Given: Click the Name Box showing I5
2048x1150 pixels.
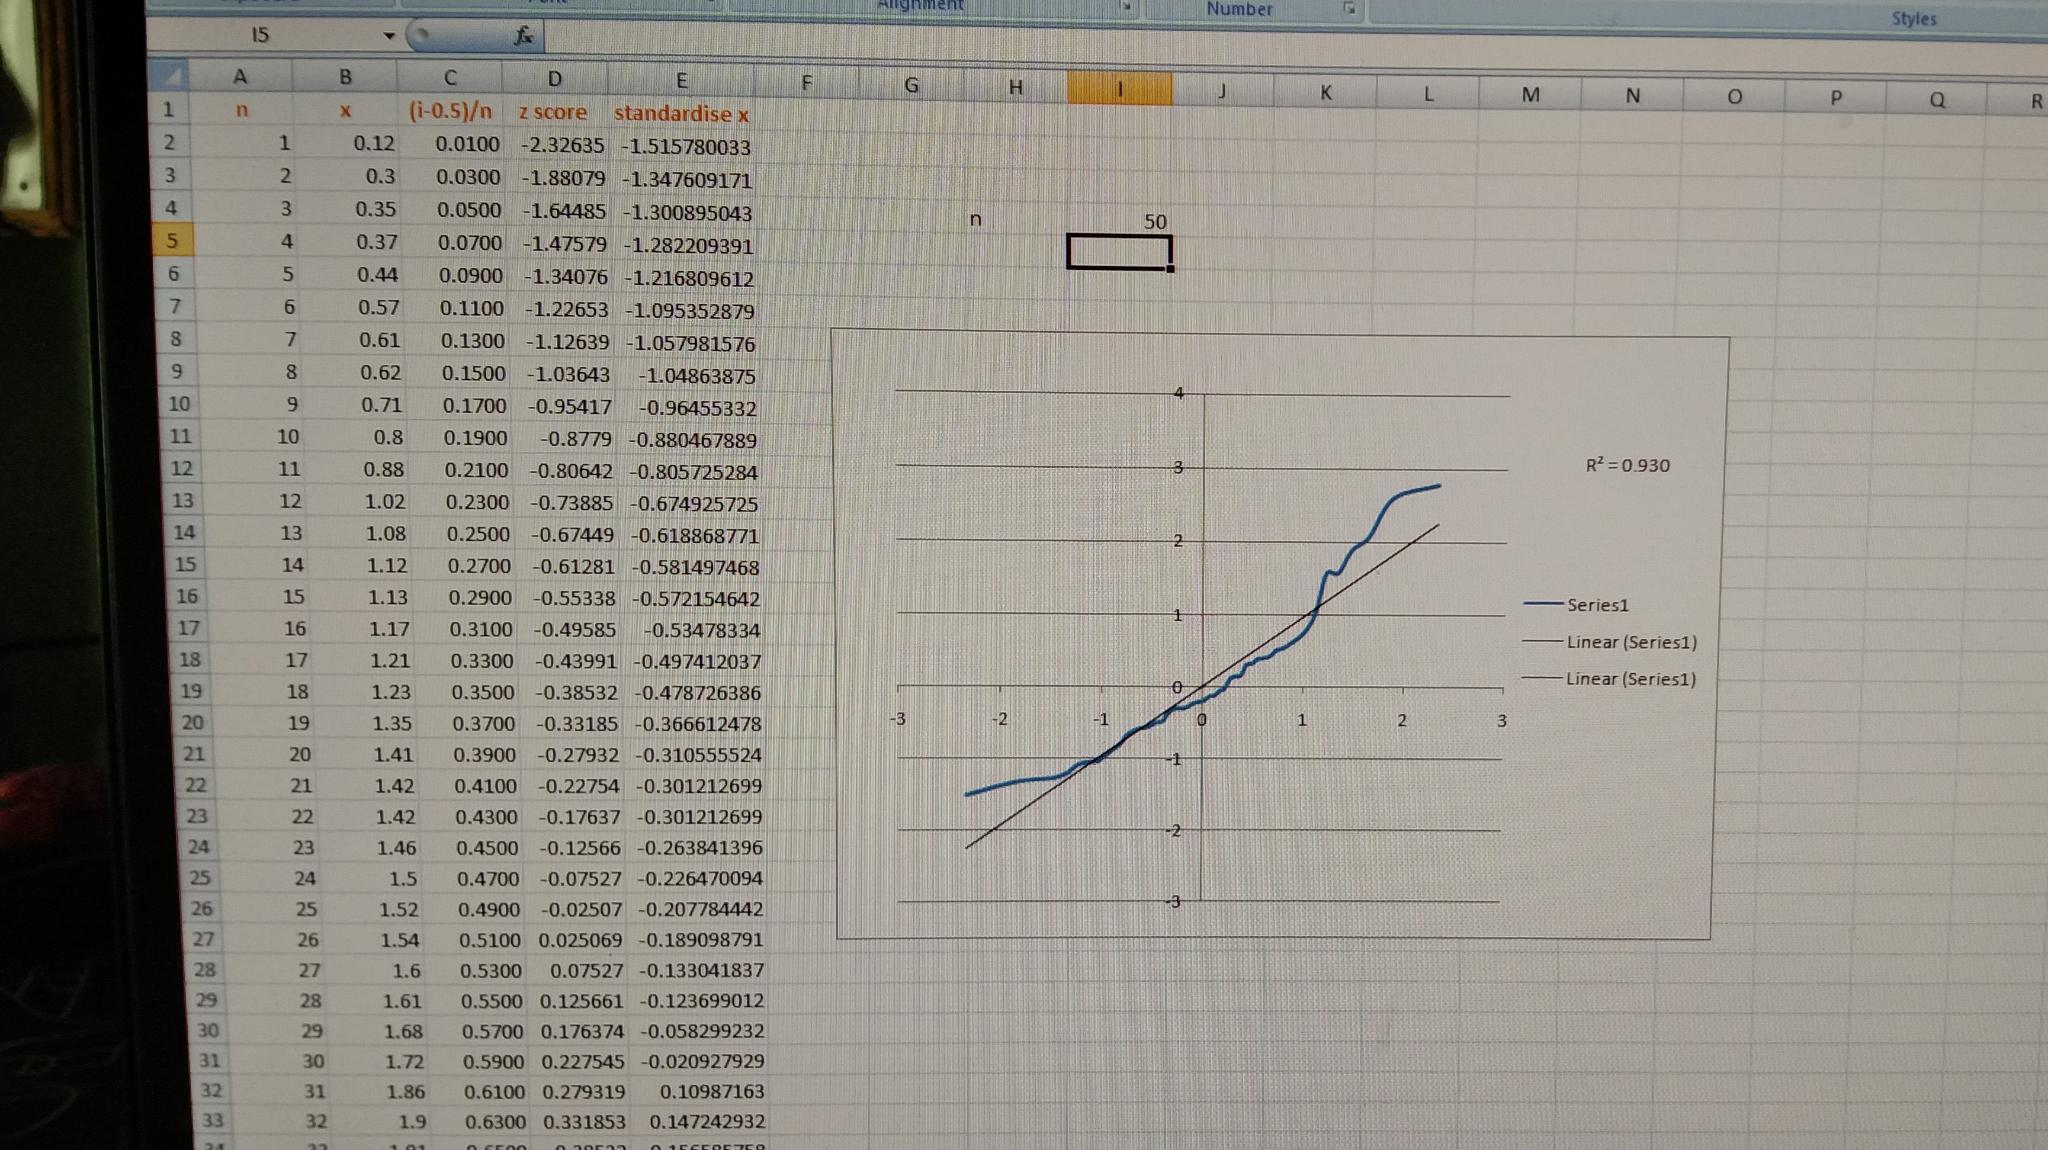Looking at the screenshot, I should click(262, 35).
